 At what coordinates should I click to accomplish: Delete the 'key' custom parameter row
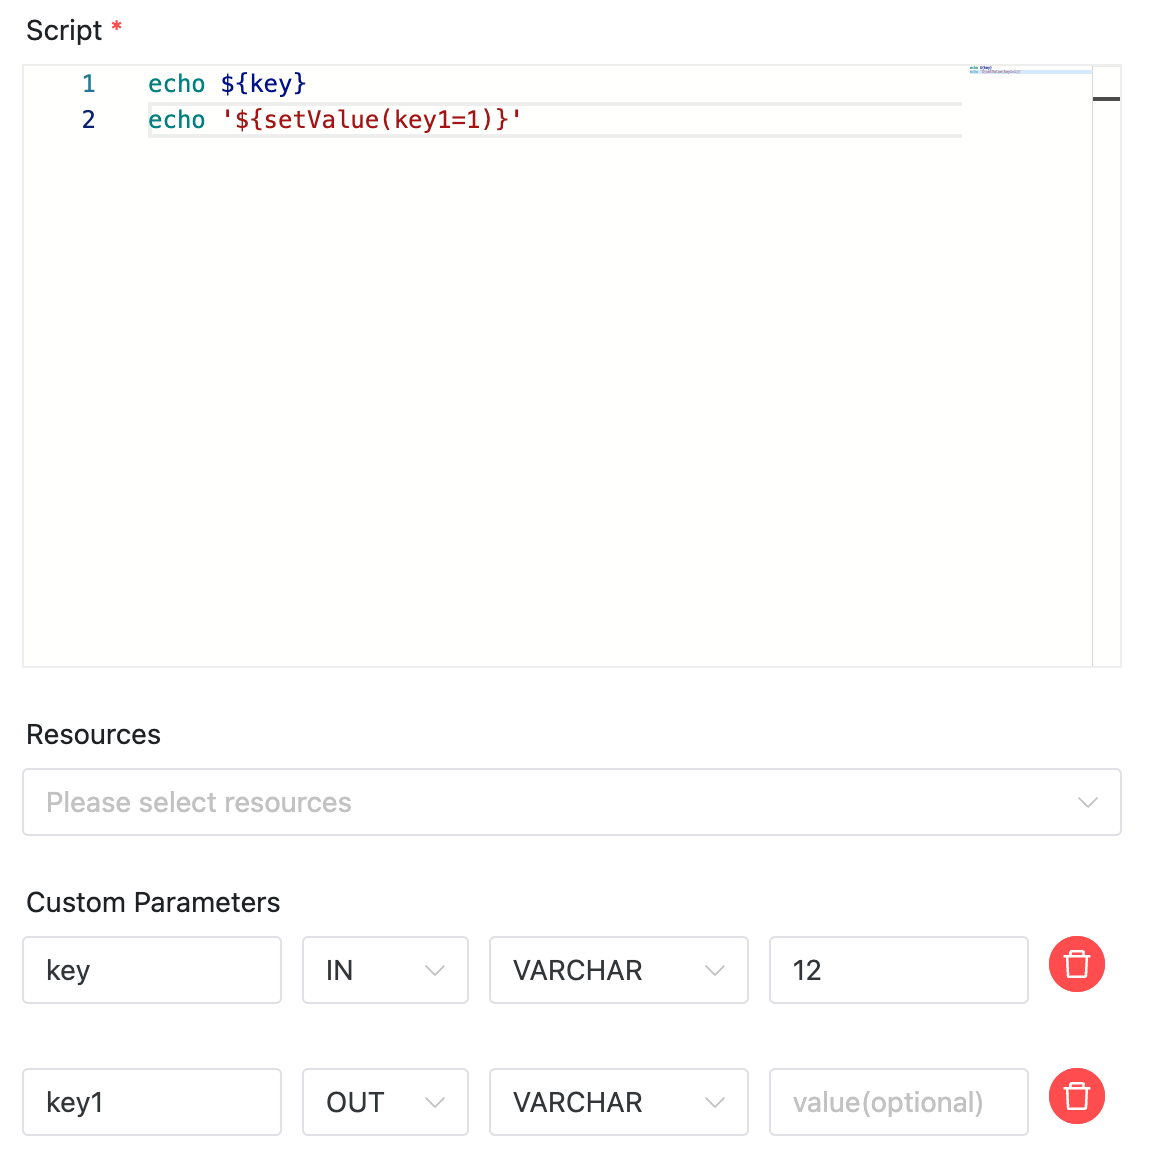pyautogui.click(x=1076, y=965)
